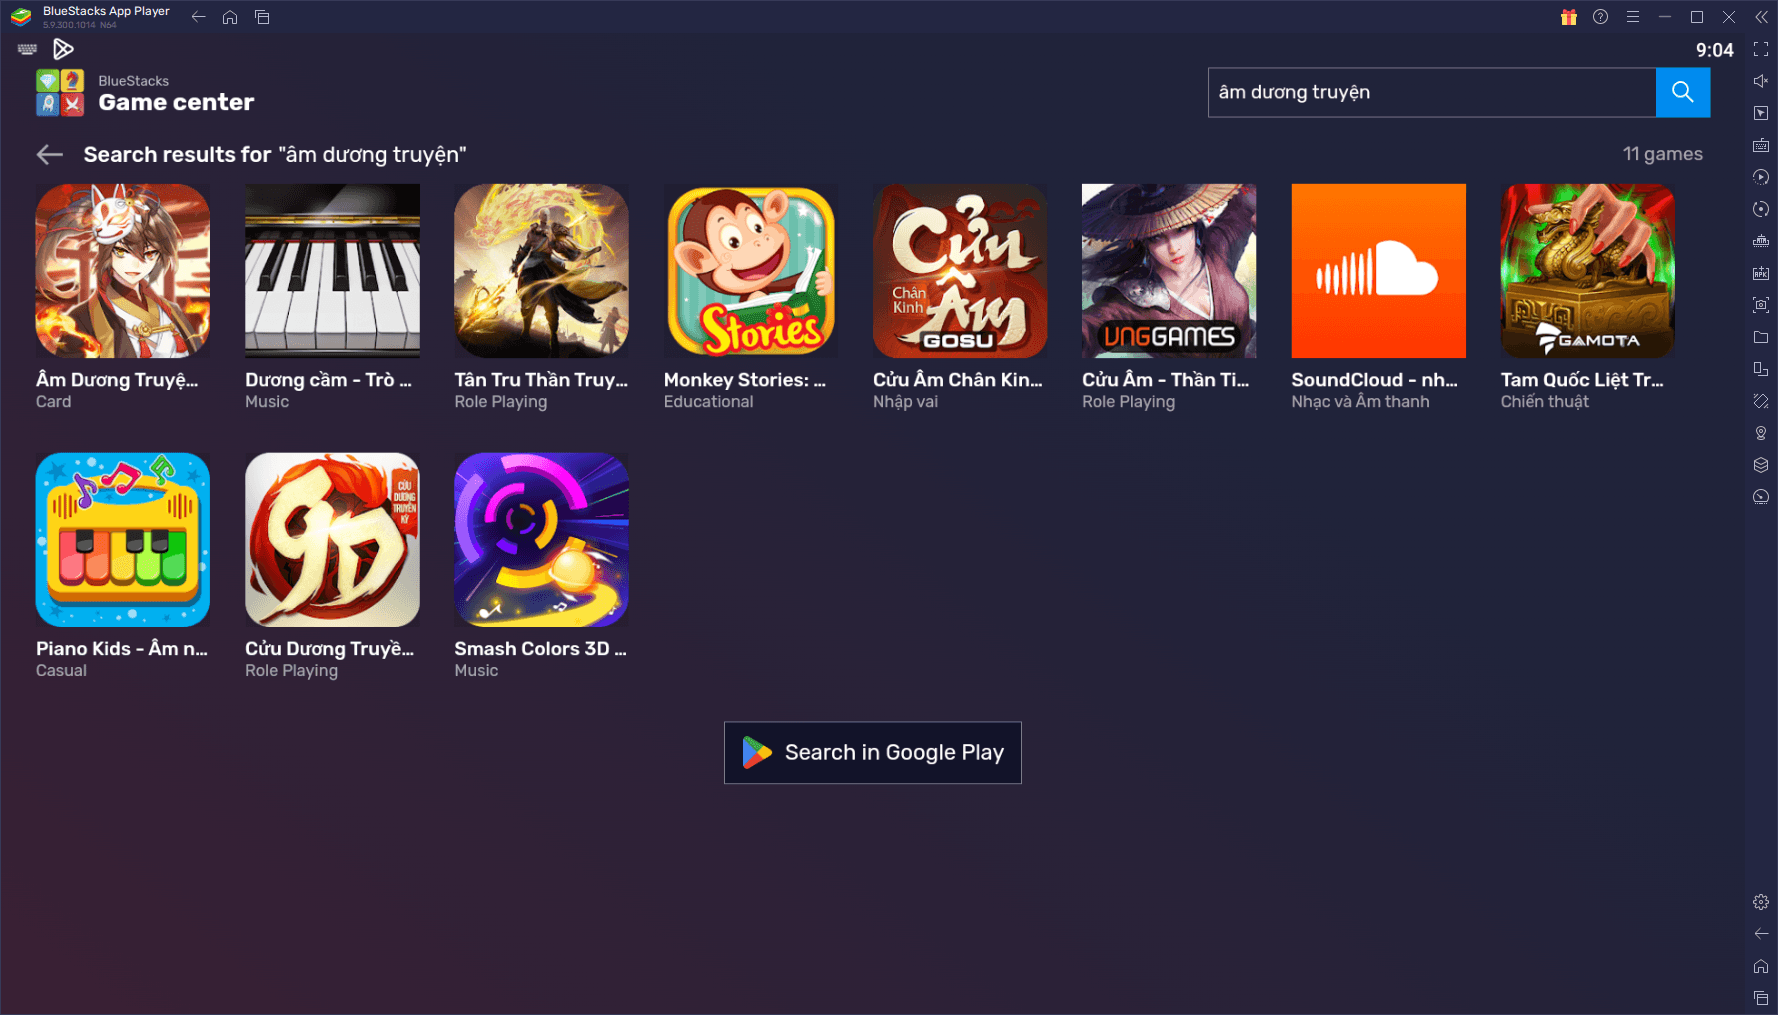Open the speedometer performance icon
The width and height of the screenshot is (1778, 1015).
(x=1761, y=497)
